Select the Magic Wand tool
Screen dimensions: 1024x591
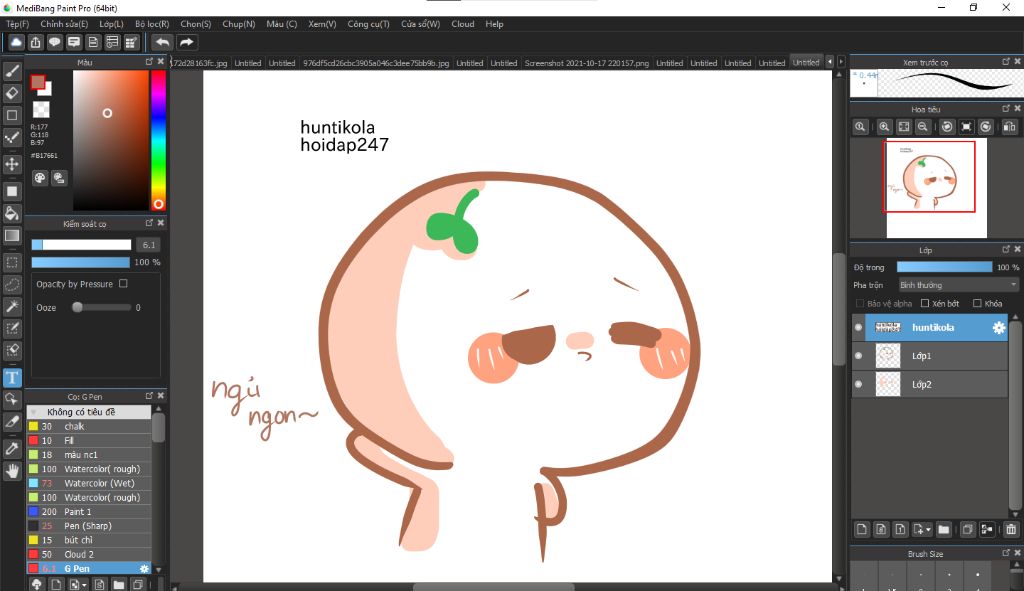pyautogui.click(x=12, y=306)
